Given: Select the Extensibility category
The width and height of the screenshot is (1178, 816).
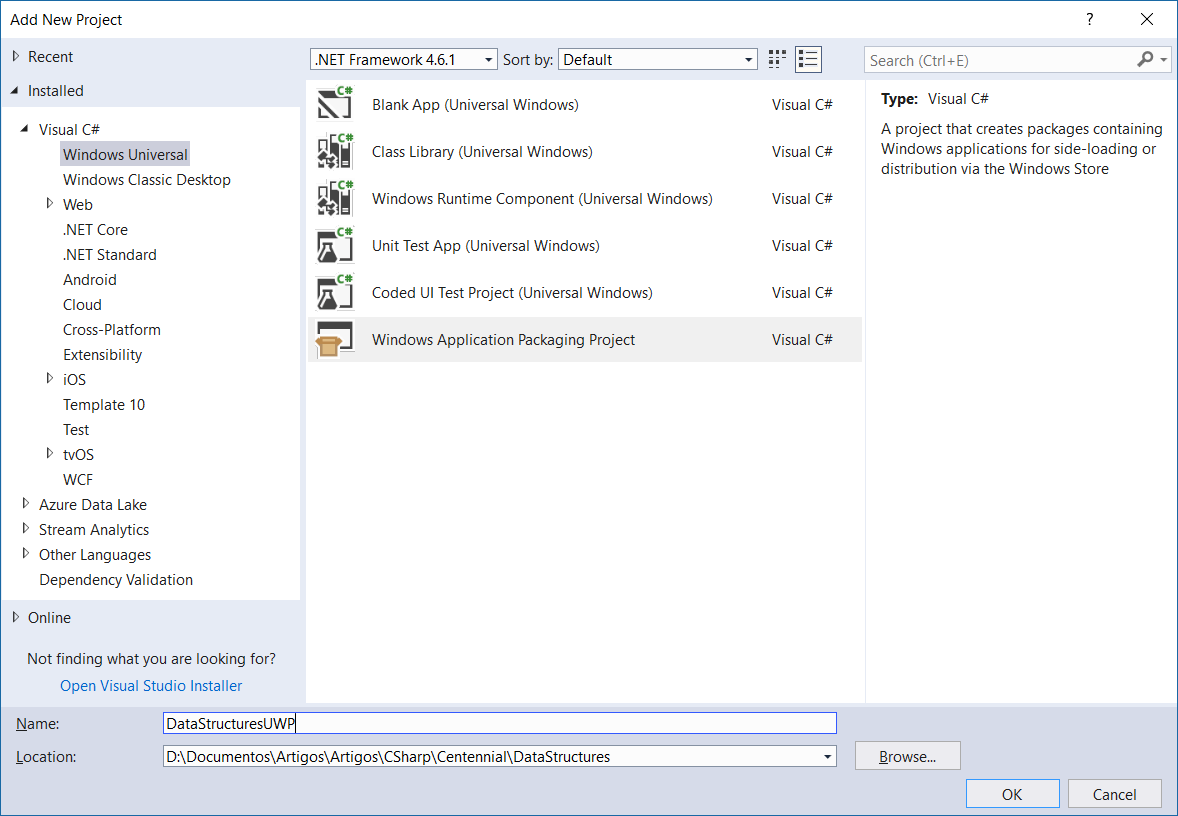Looking at the screenshot, I should coord(102,355).
